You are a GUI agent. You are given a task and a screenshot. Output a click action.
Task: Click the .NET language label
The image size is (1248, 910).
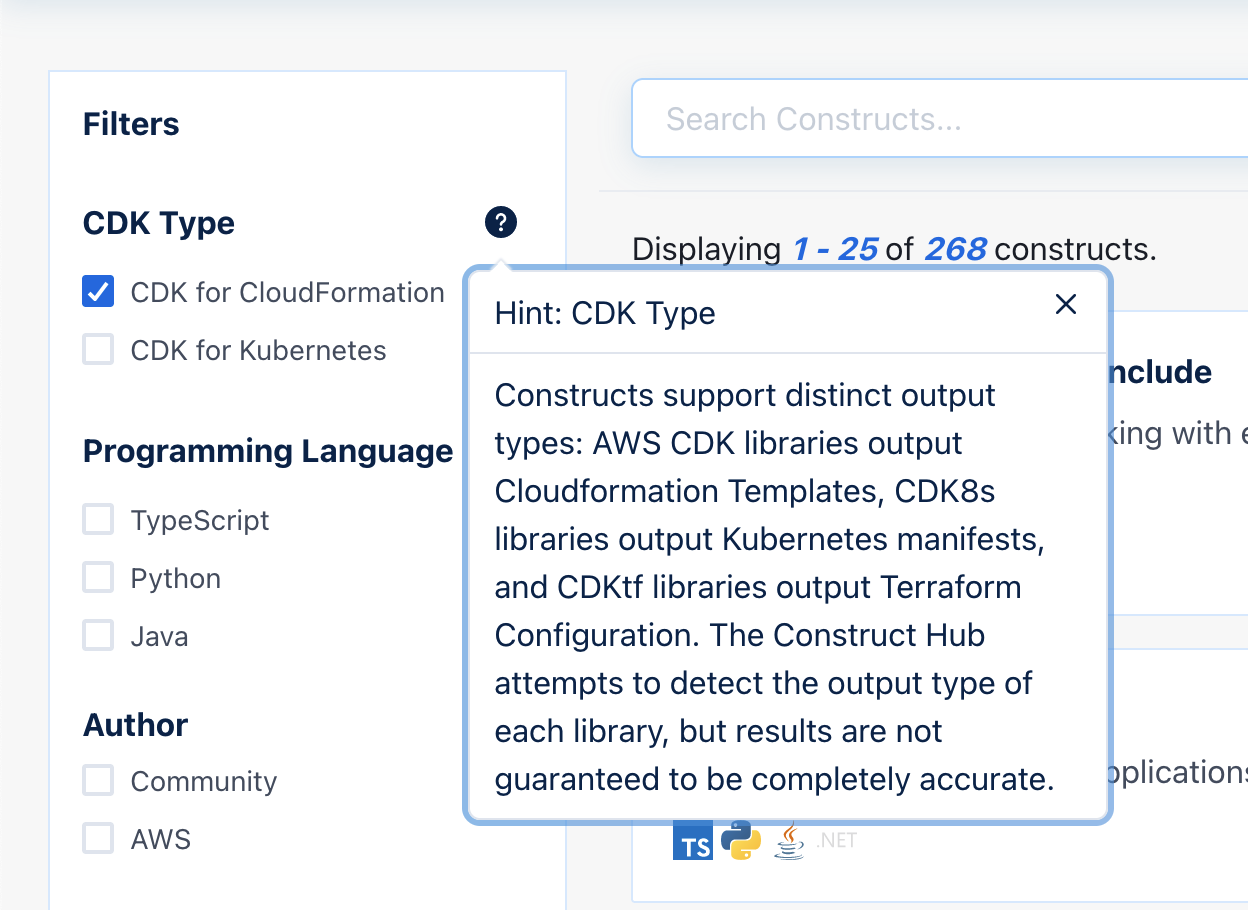[836, 840]
